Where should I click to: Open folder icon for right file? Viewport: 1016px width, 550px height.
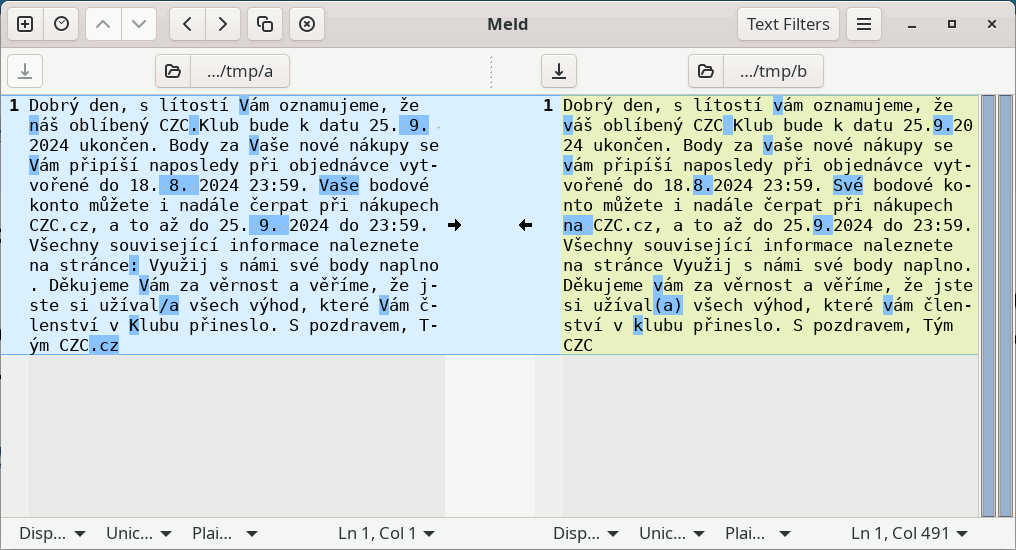[706, 71]
